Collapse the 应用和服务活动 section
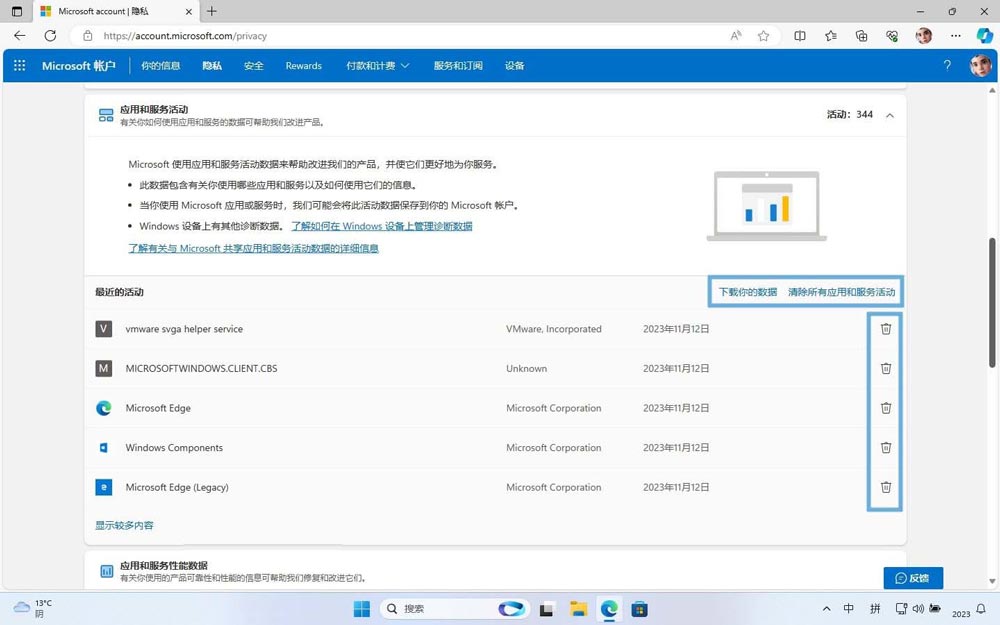This screenshot has height=625, width=1000. [x=889, y=114]
